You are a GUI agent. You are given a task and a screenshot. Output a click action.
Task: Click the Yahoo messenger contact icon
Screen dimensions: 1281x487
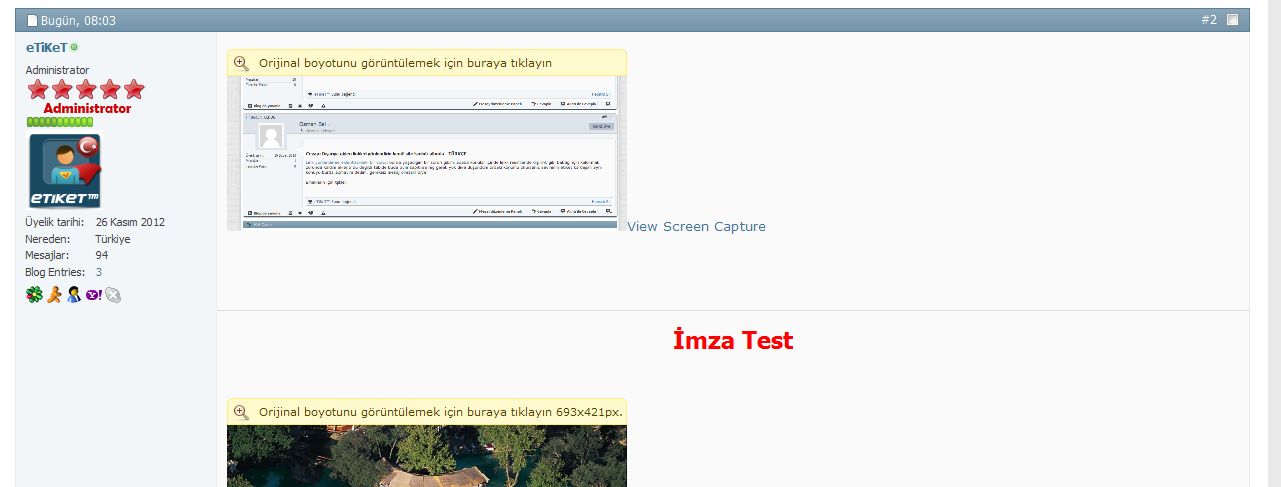[x=93, y=295]
